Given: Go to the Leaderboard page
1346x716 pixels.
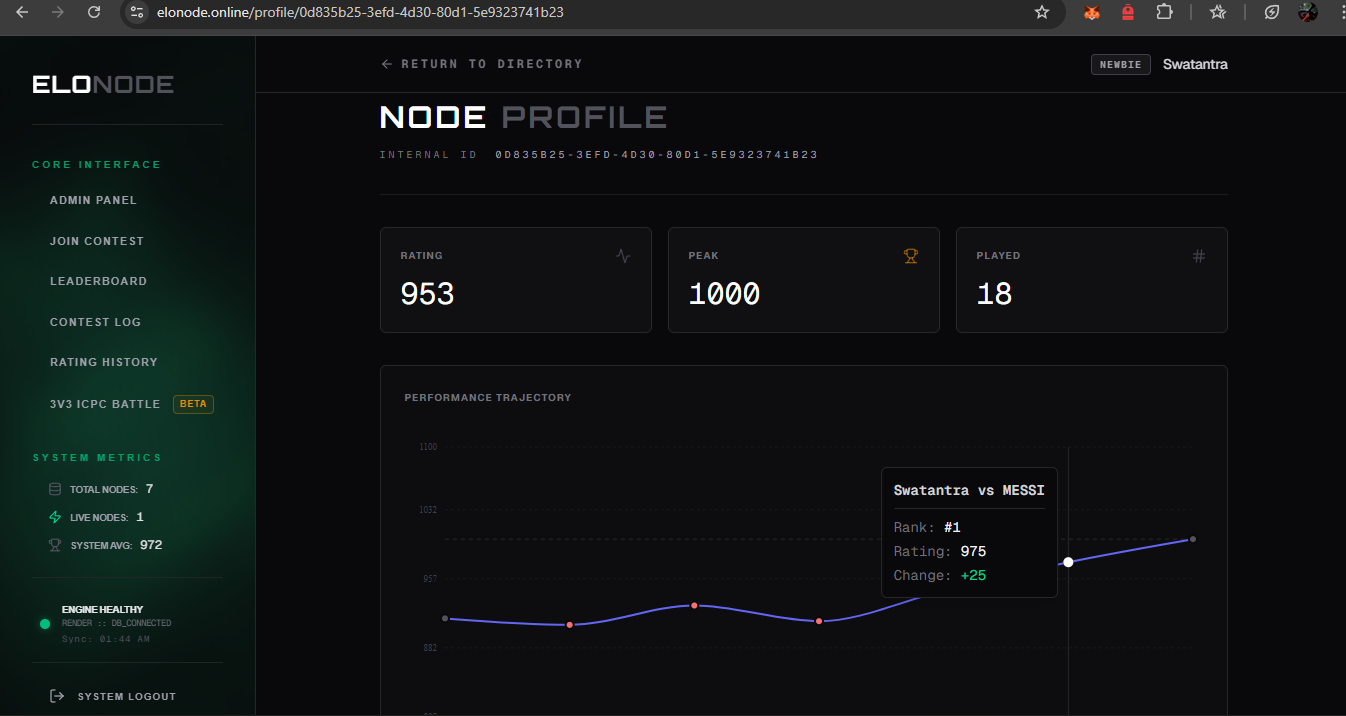Looking at the screenshot, I should coord(98,281).
